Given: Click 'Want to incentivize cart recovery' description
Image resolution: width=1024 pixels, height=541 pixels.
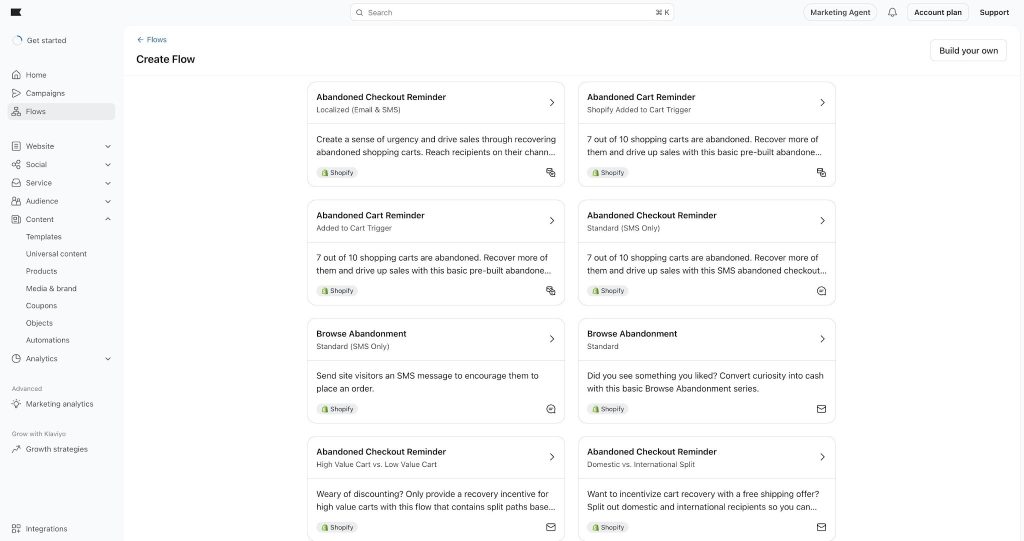Looking at the screenshot, I should click(x=704, y=500).
